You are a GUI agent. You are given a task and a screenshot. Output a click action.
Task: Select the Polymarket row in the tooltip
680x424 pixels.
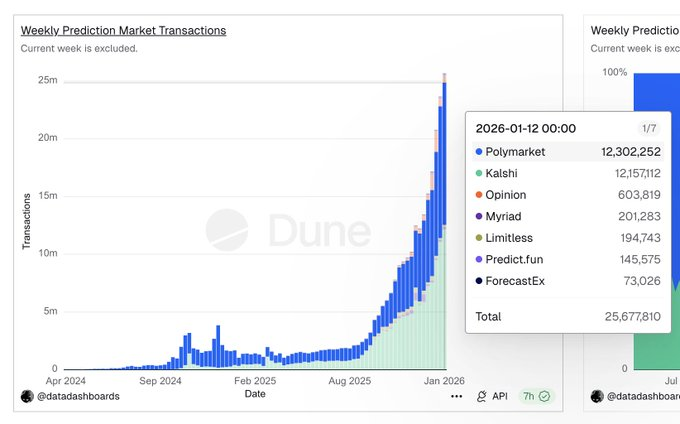[567, 152]
